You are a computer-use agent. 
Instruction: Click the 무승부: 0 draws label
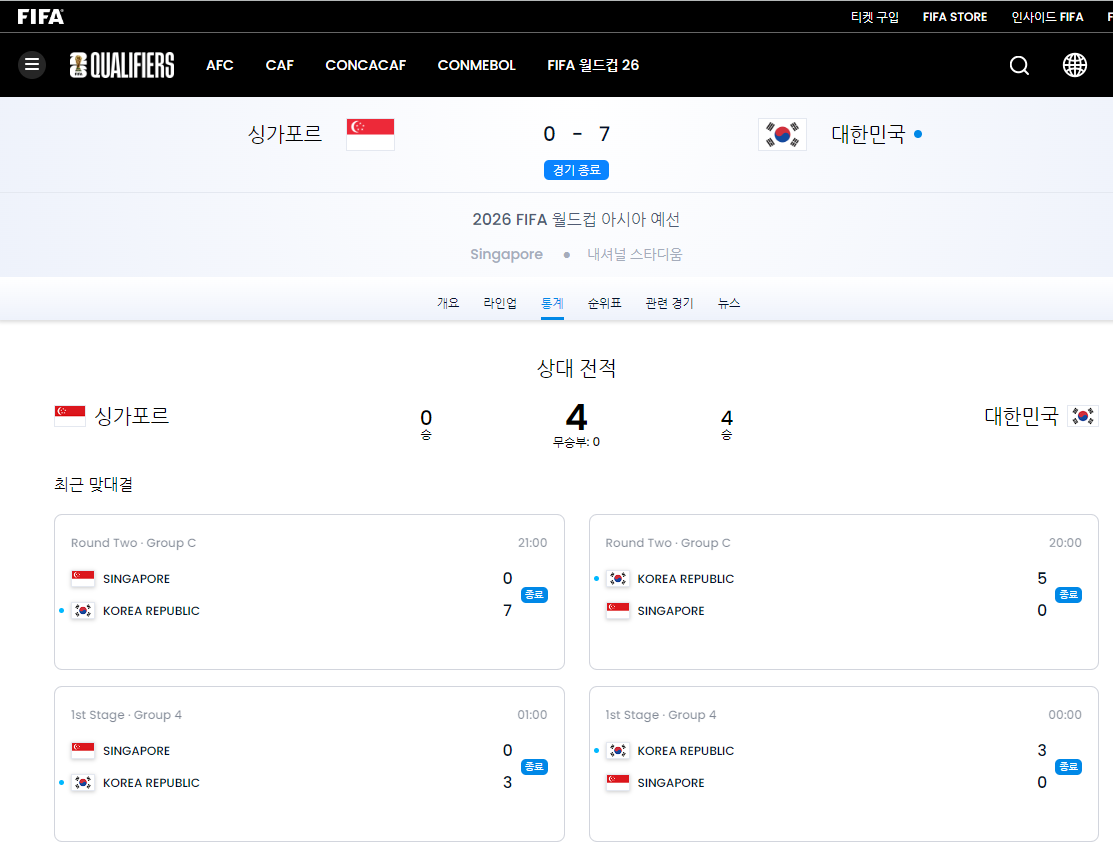click(576, 442)
